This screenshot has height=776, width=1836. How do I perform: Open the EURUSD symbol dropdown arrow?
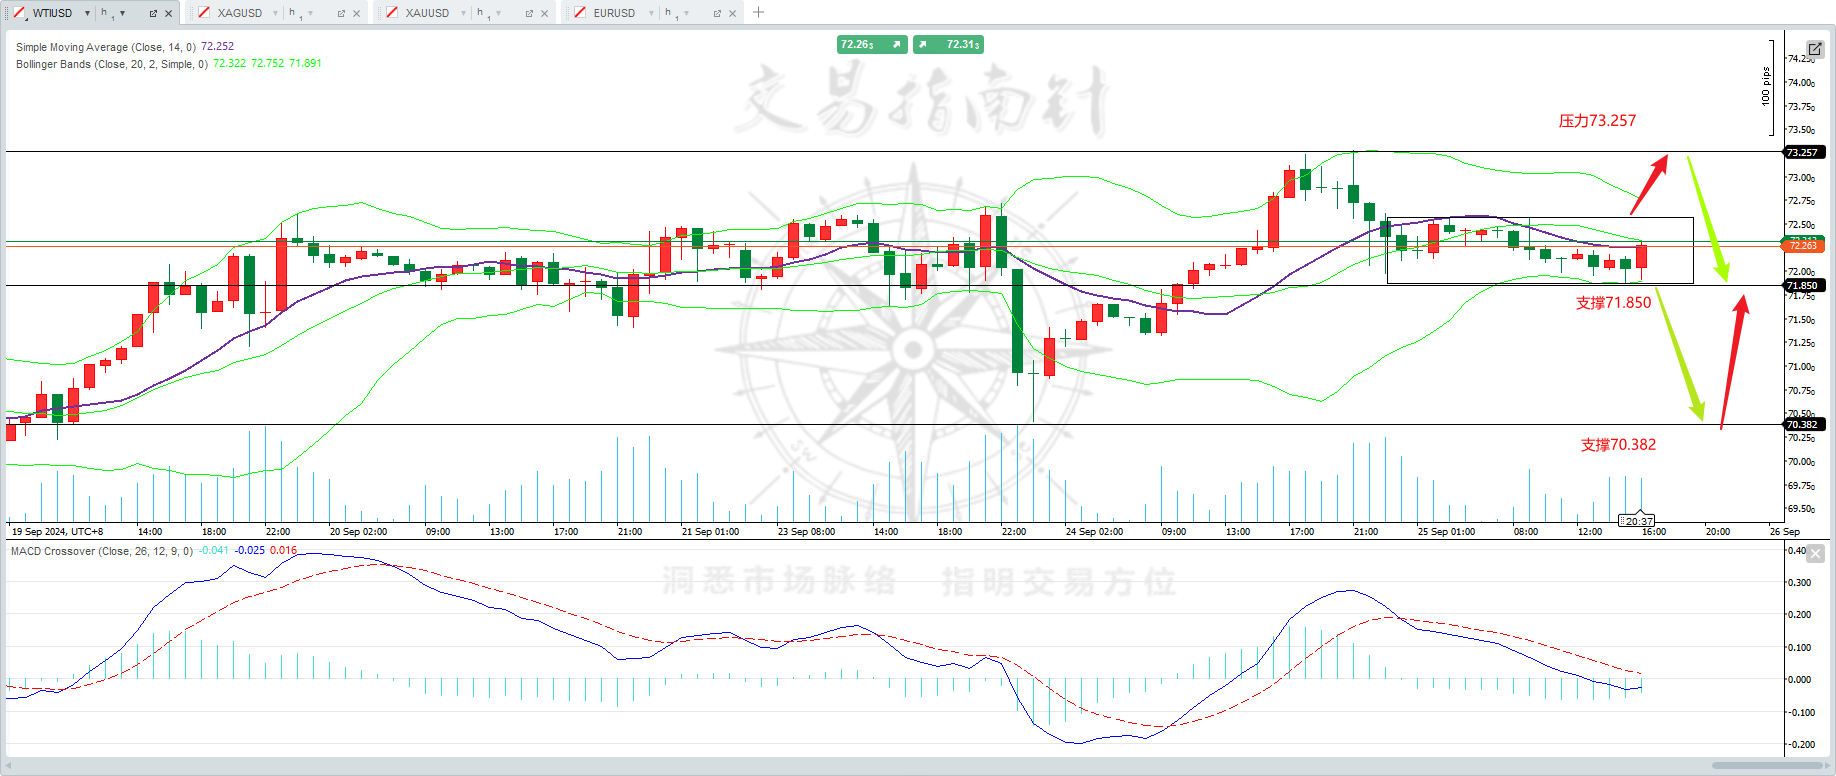[x=652, y=13]
